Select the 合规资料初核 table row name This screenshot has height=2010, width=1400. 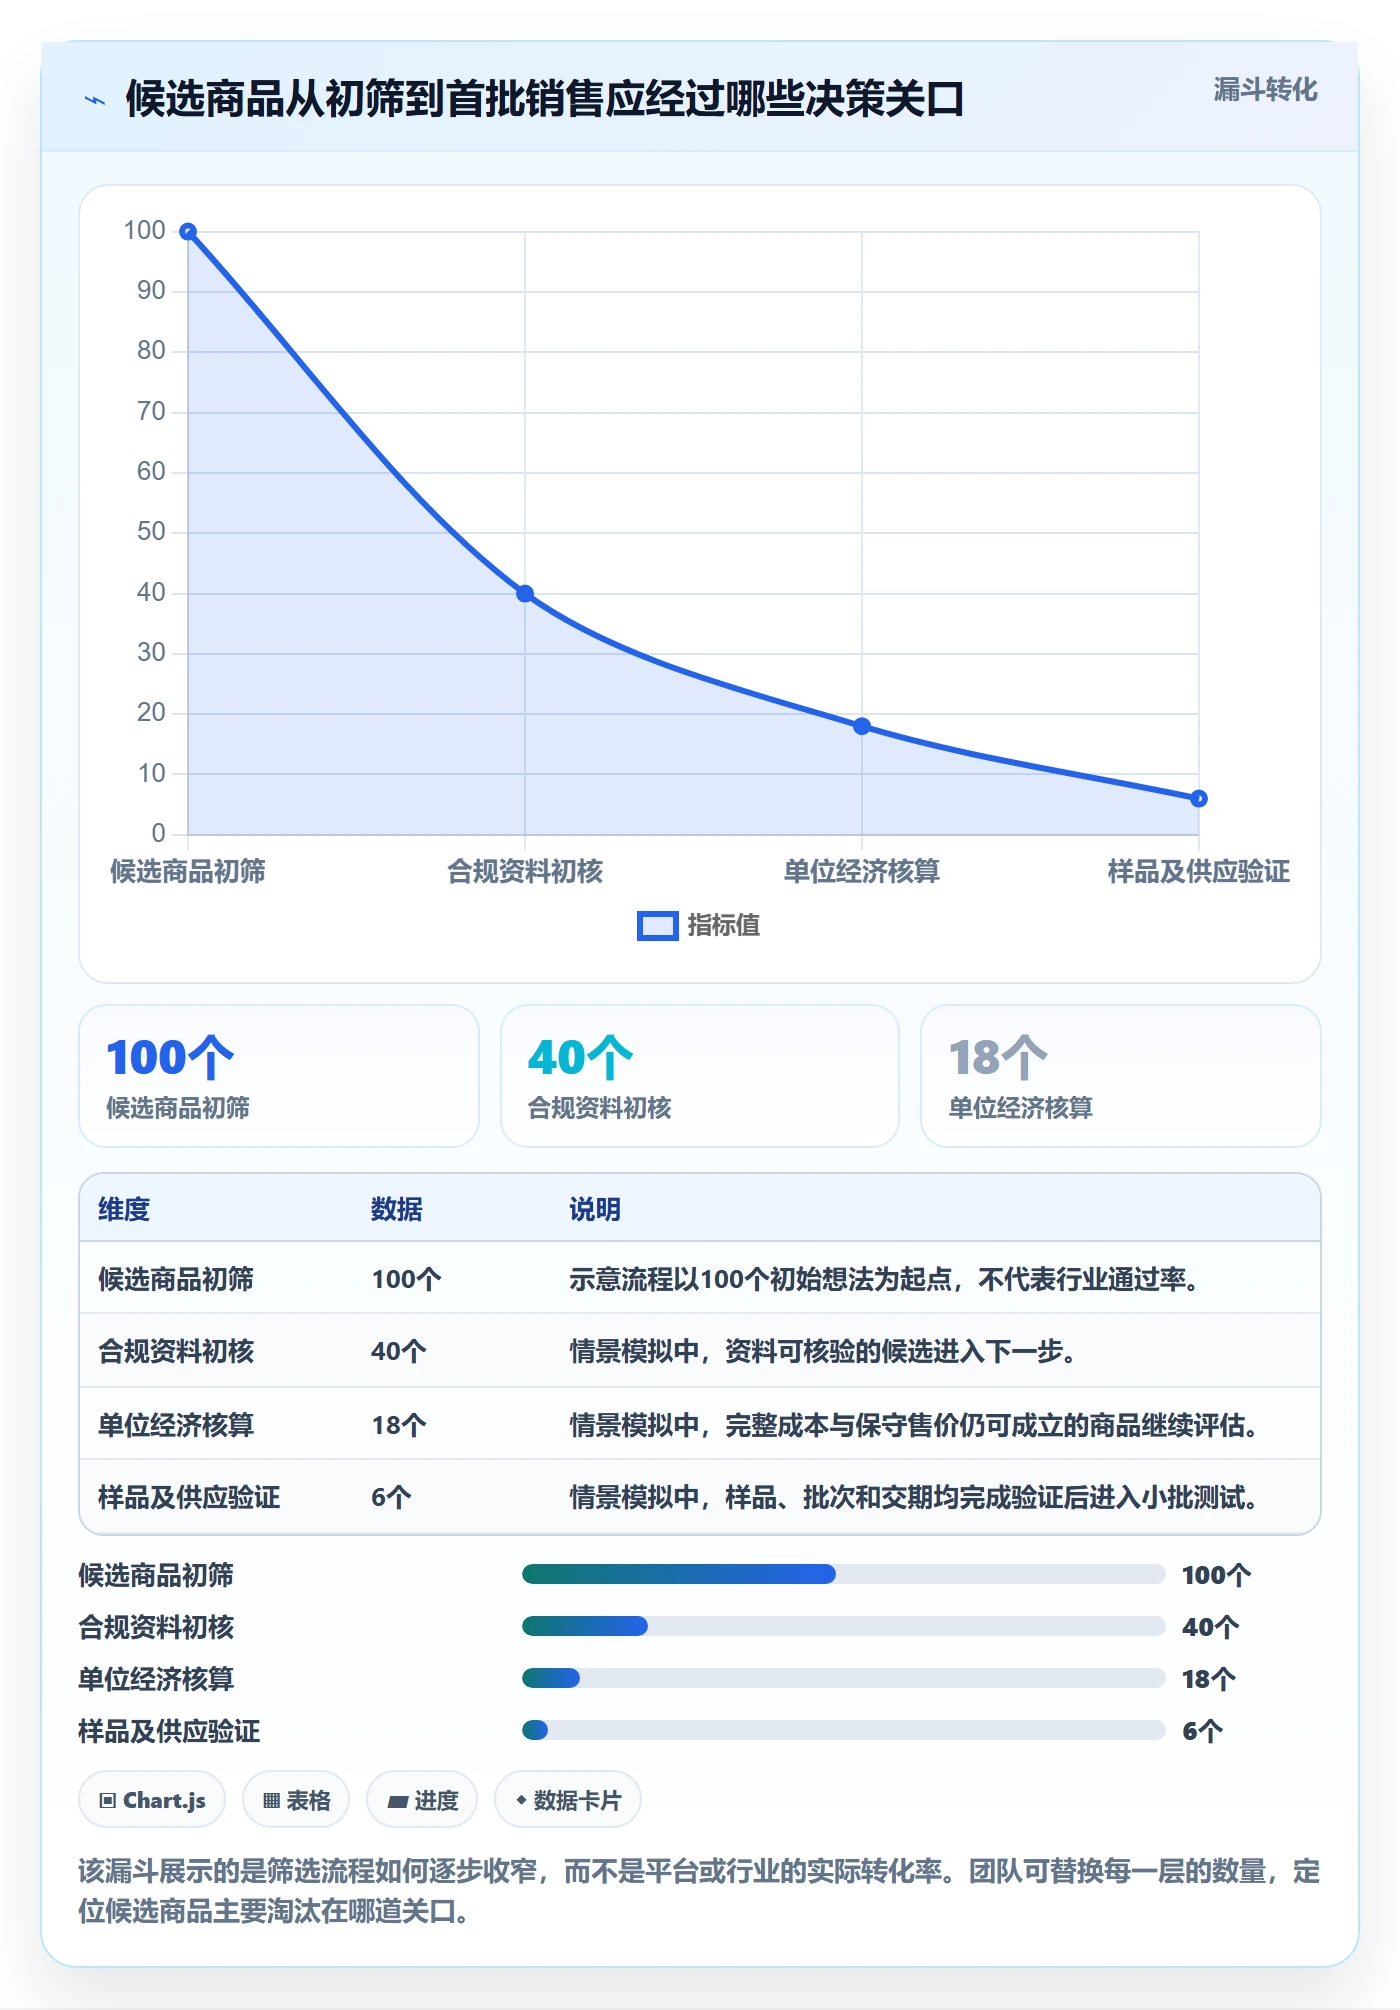click(x=176, y=1351)
